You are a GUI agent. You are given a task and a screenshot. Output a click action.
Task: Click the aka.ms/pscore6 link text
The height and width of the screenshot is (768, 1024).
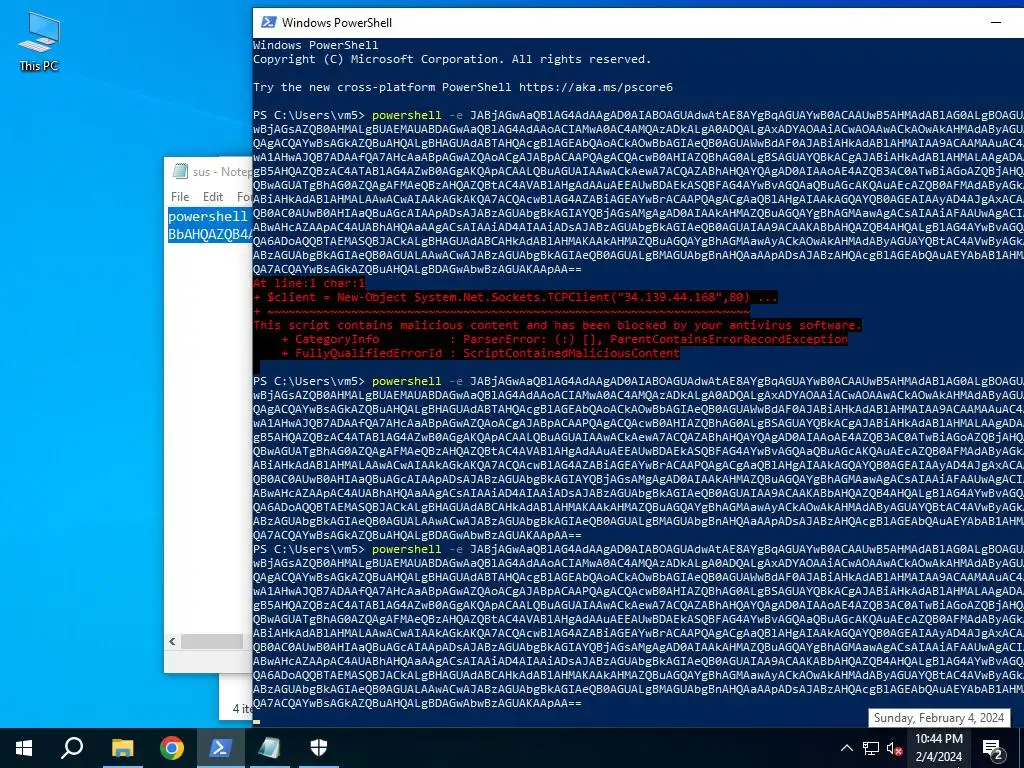point(596,87)
